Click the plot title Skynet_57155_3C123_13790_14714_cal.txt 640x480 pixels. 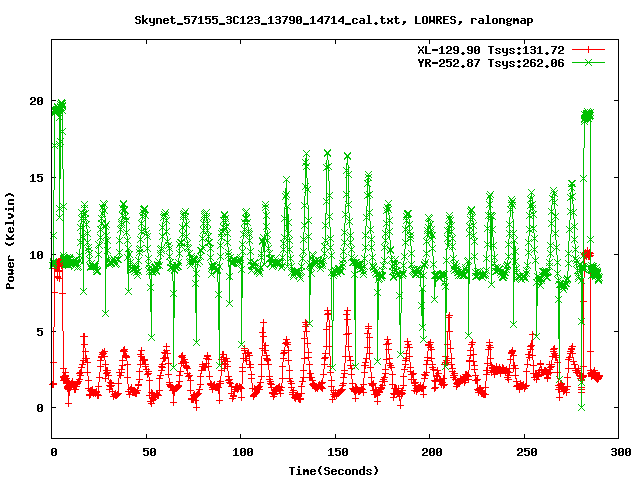click(x=267, y=20)
